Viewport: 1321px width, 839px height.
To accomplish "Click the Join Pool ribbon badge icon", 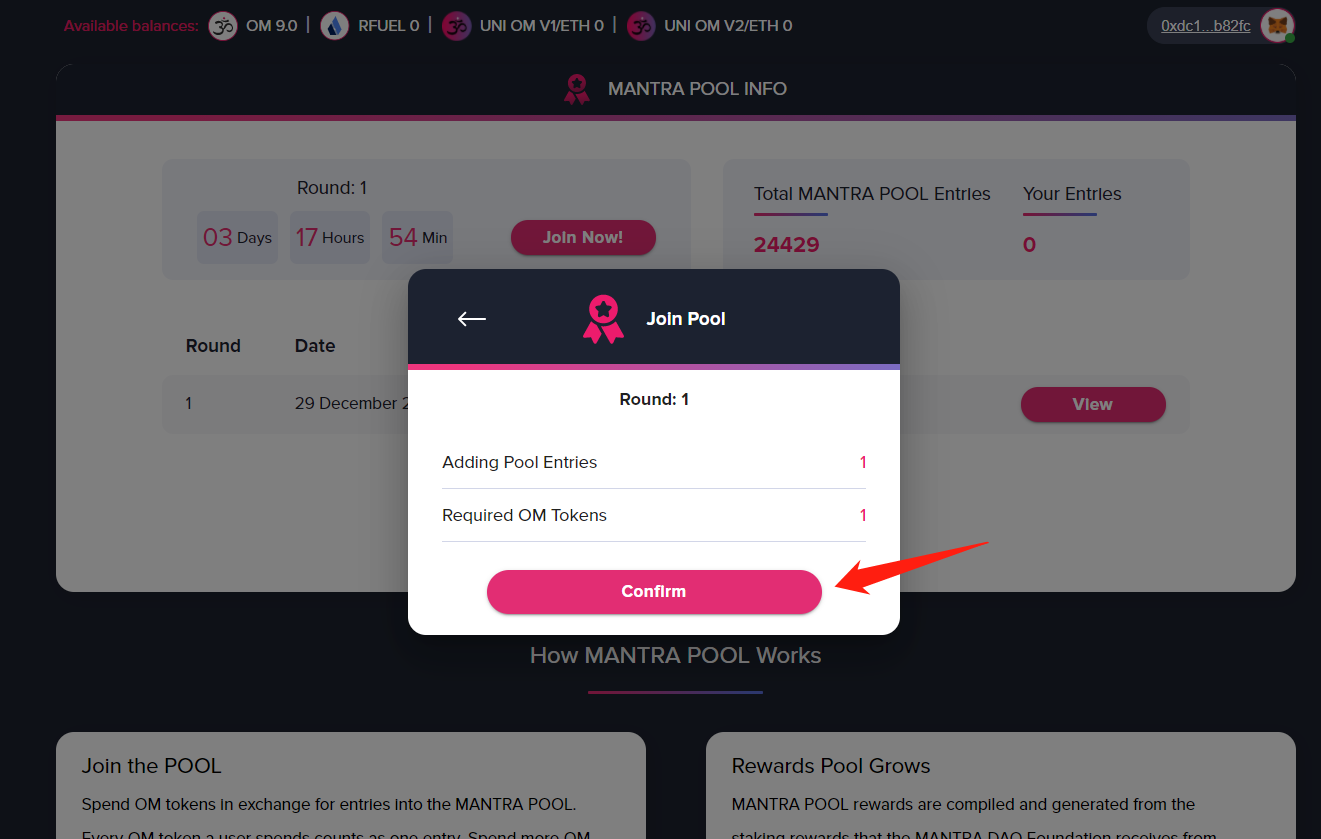I will tap(603, 319).
